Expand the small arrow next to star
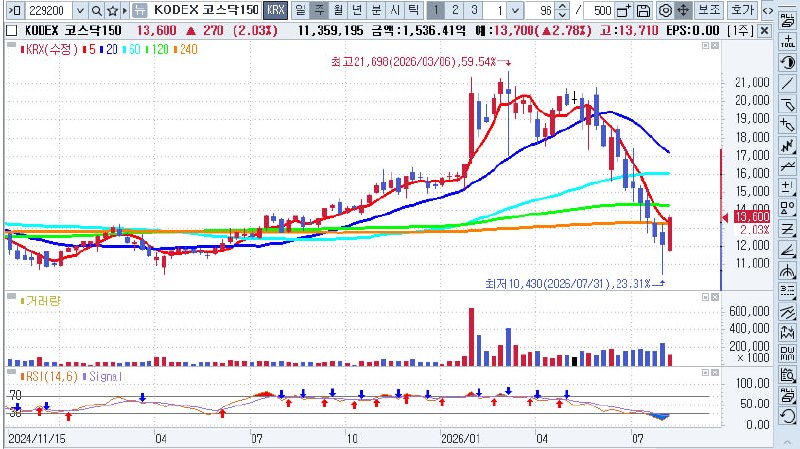Screen dimensions: 800x449 (125, 10)
